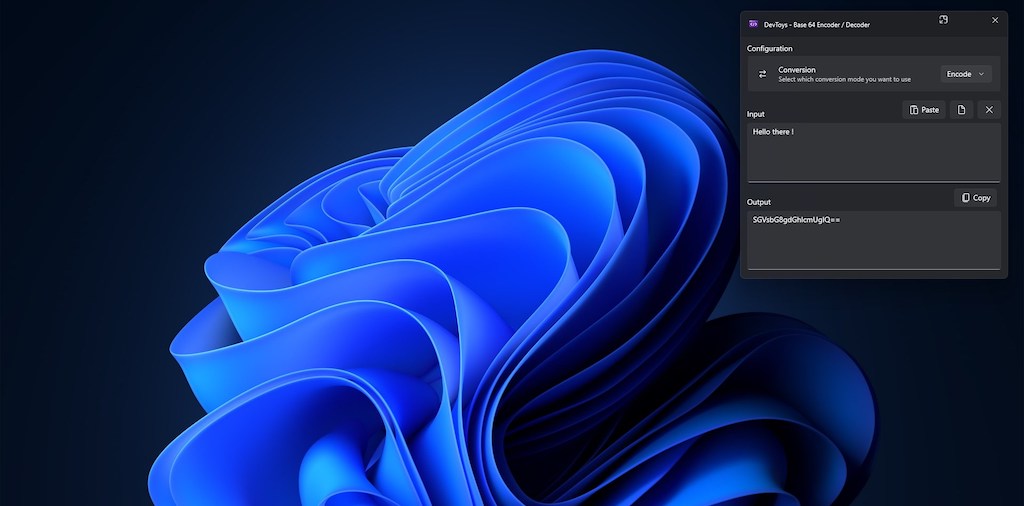Click the DevToys Base 64 Encoder title text
Viewport: 1024px width, 506px height.
click(816, 24)
